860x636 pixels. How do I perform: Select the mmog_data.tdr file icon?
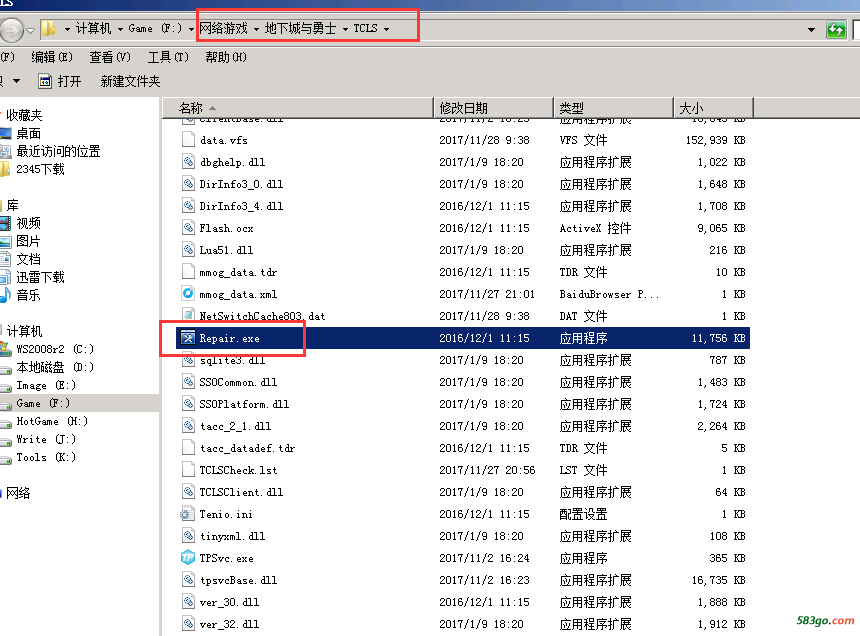pyautogui.click(x=188, y=271)
